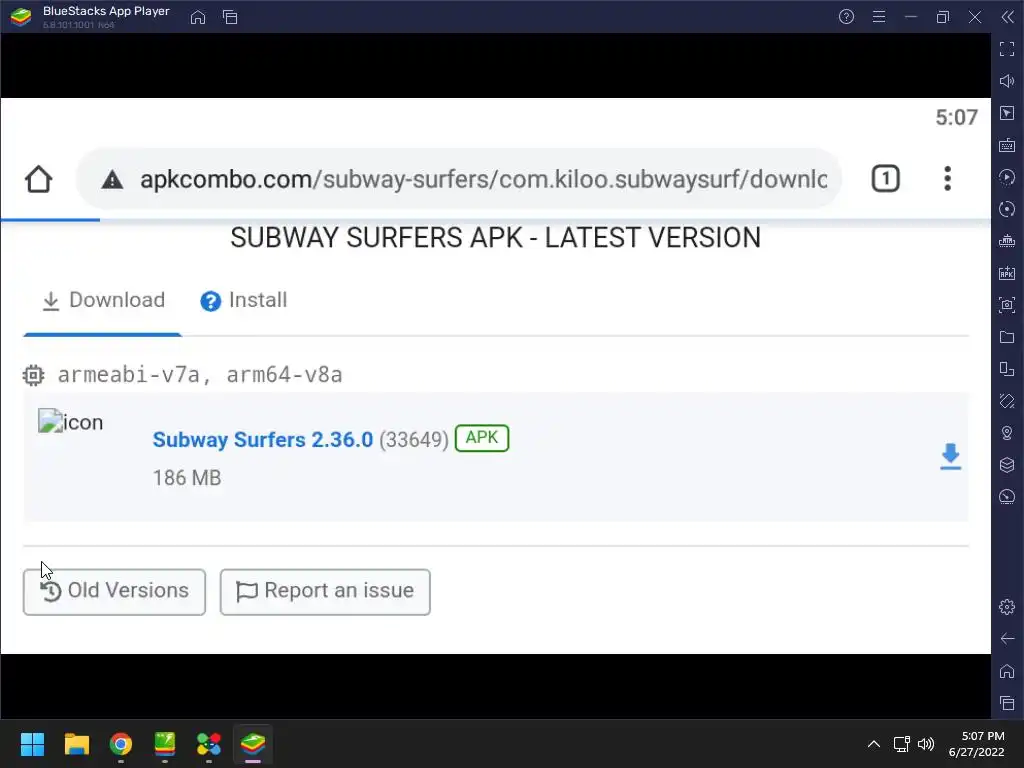Open multi-instance window icon in title bar
The width and height of the screenshot is (1024, 768).
coord(230,17)
